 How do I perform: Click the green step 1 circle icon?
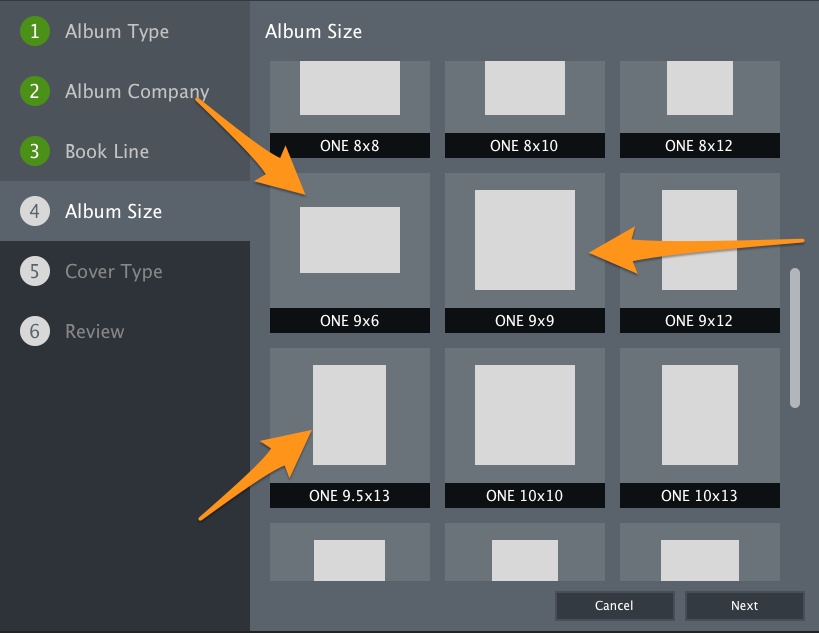coord(34,31)
